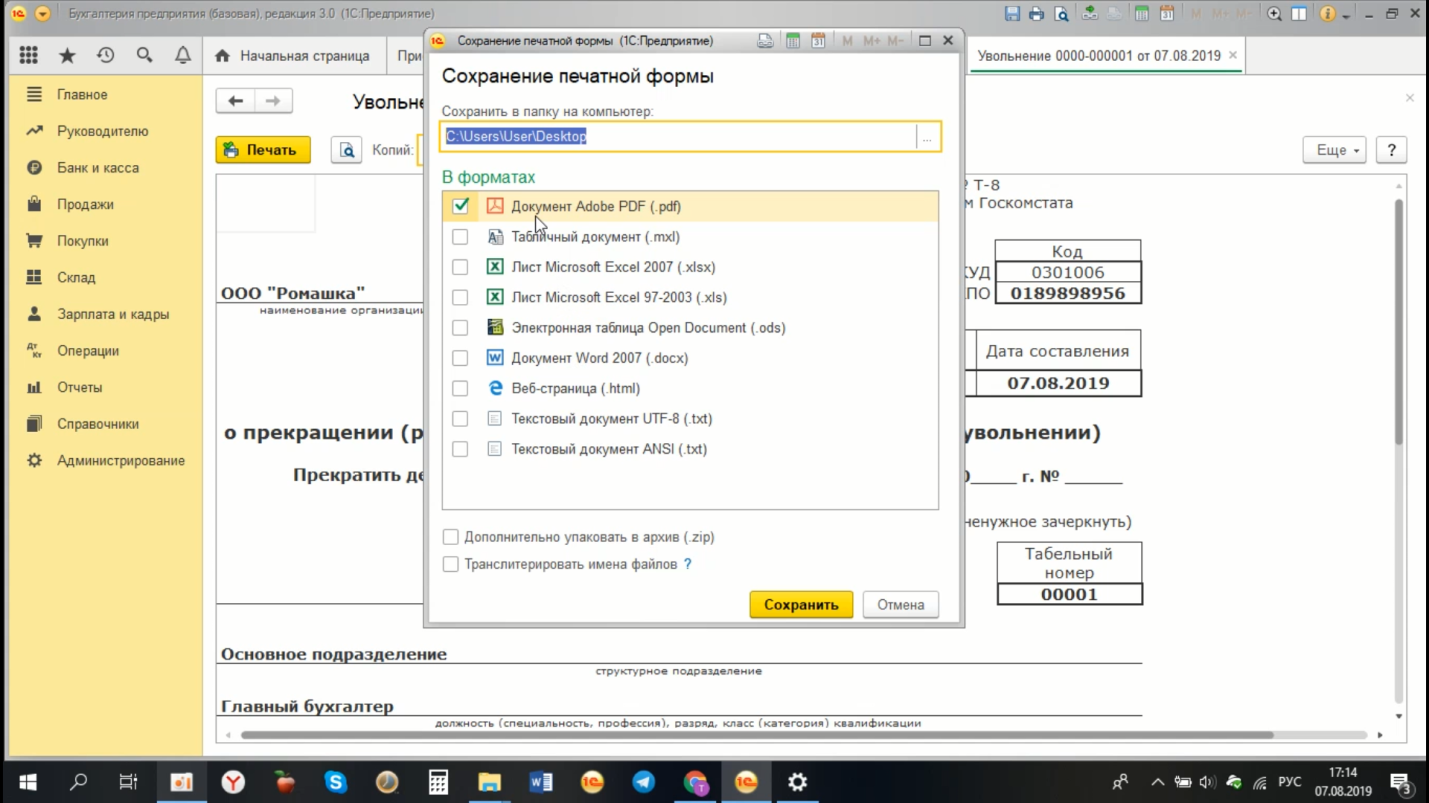Open the Справочники section

pyautogui.click(x=98, y=424)
